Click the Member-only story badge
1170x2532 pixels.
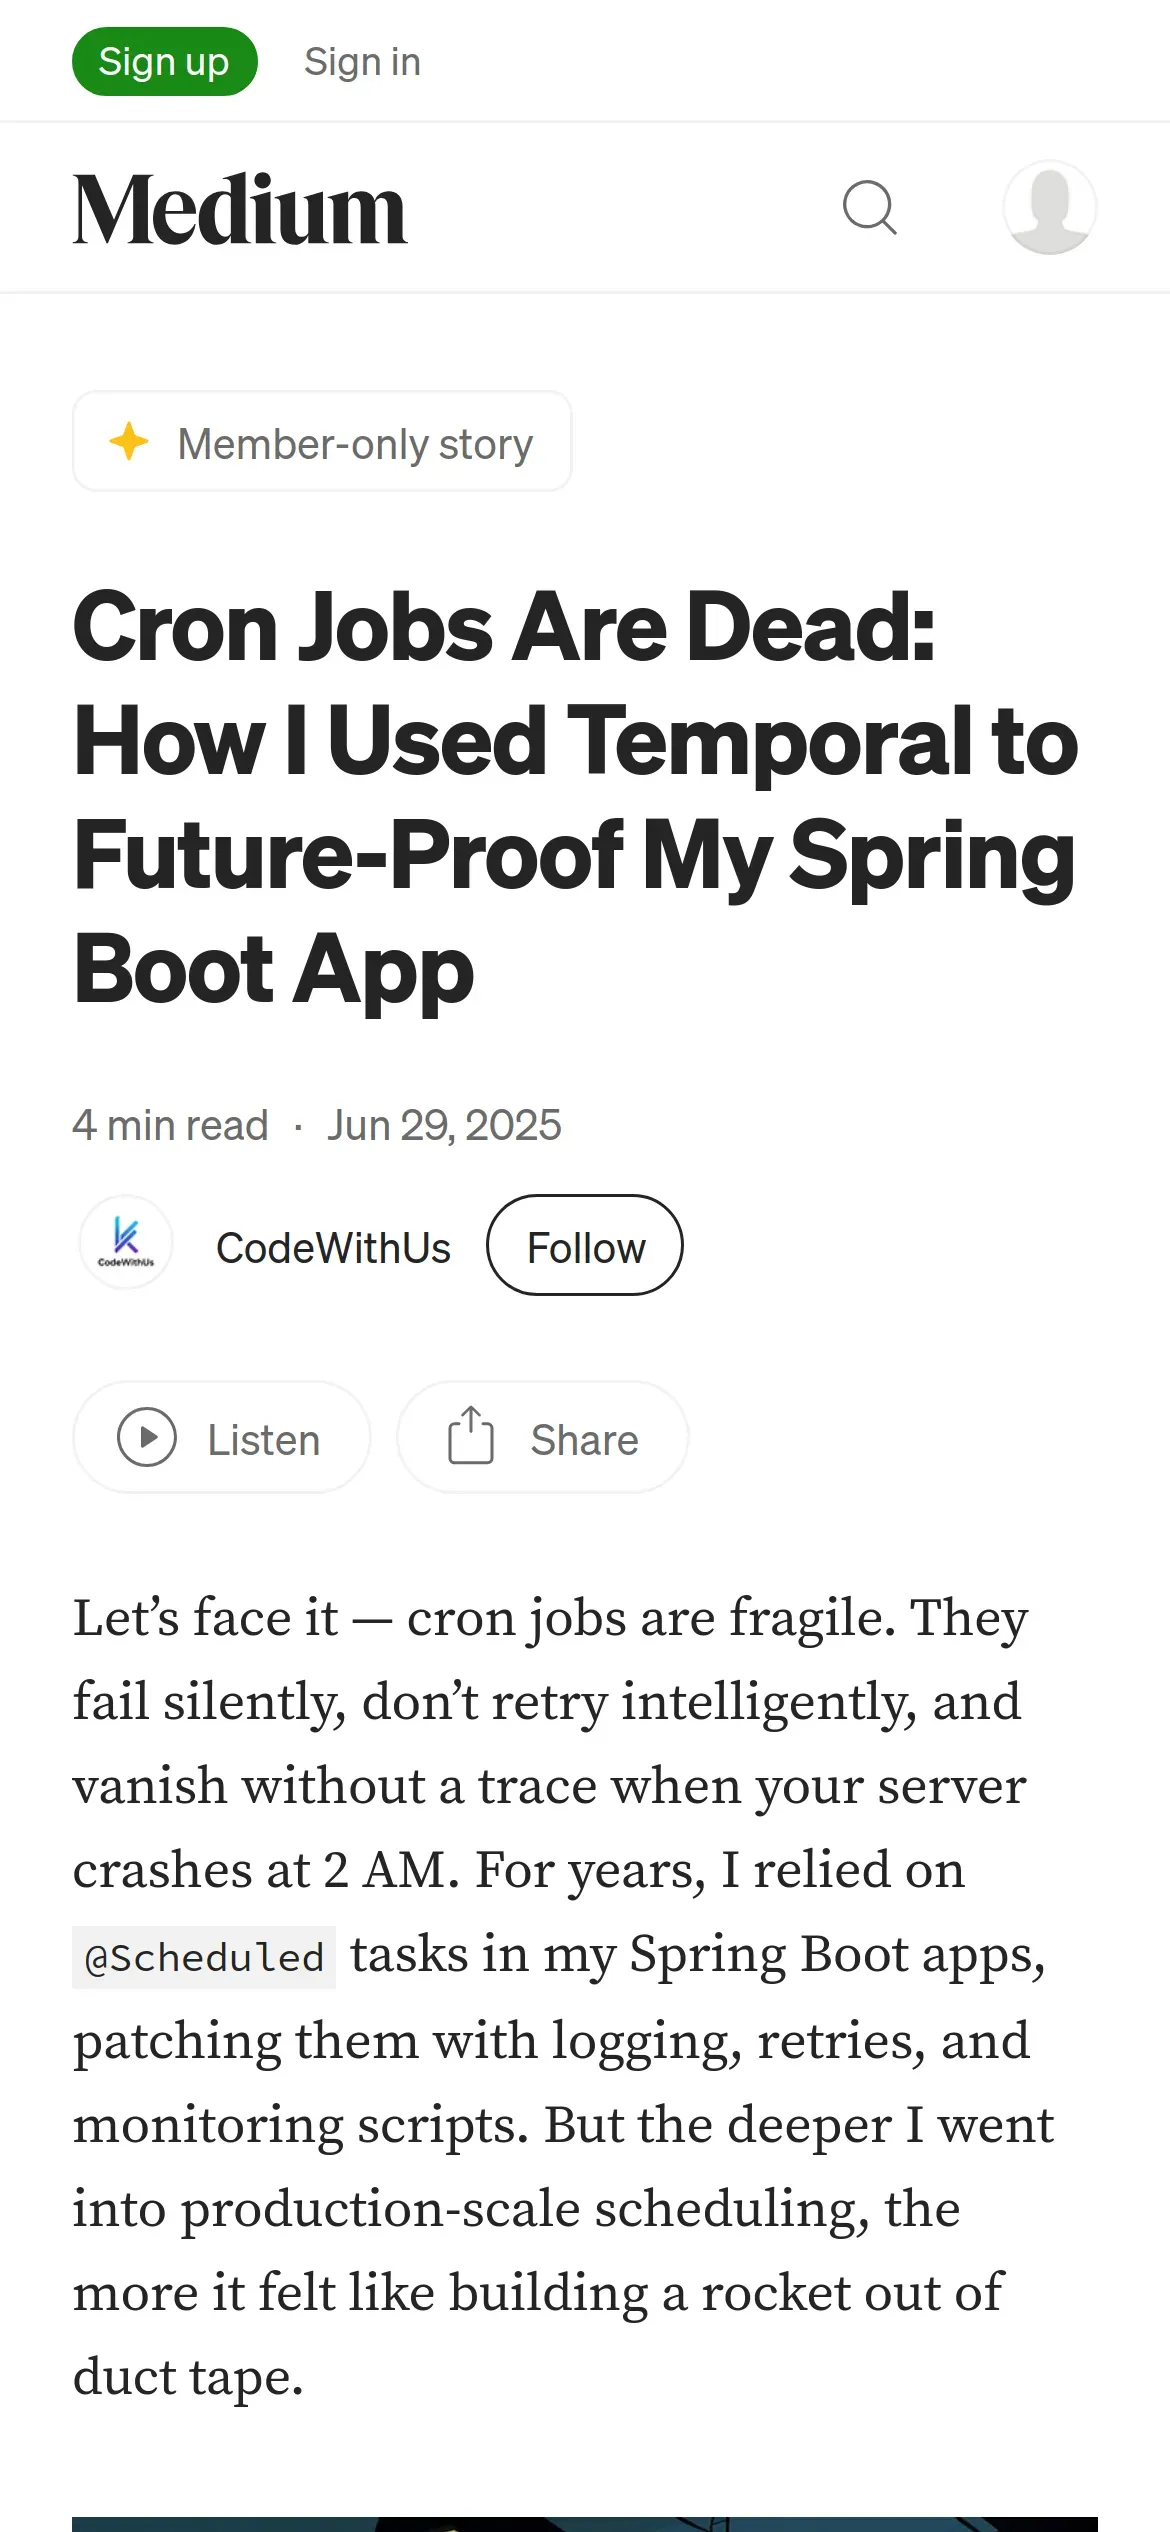point(322,441)
